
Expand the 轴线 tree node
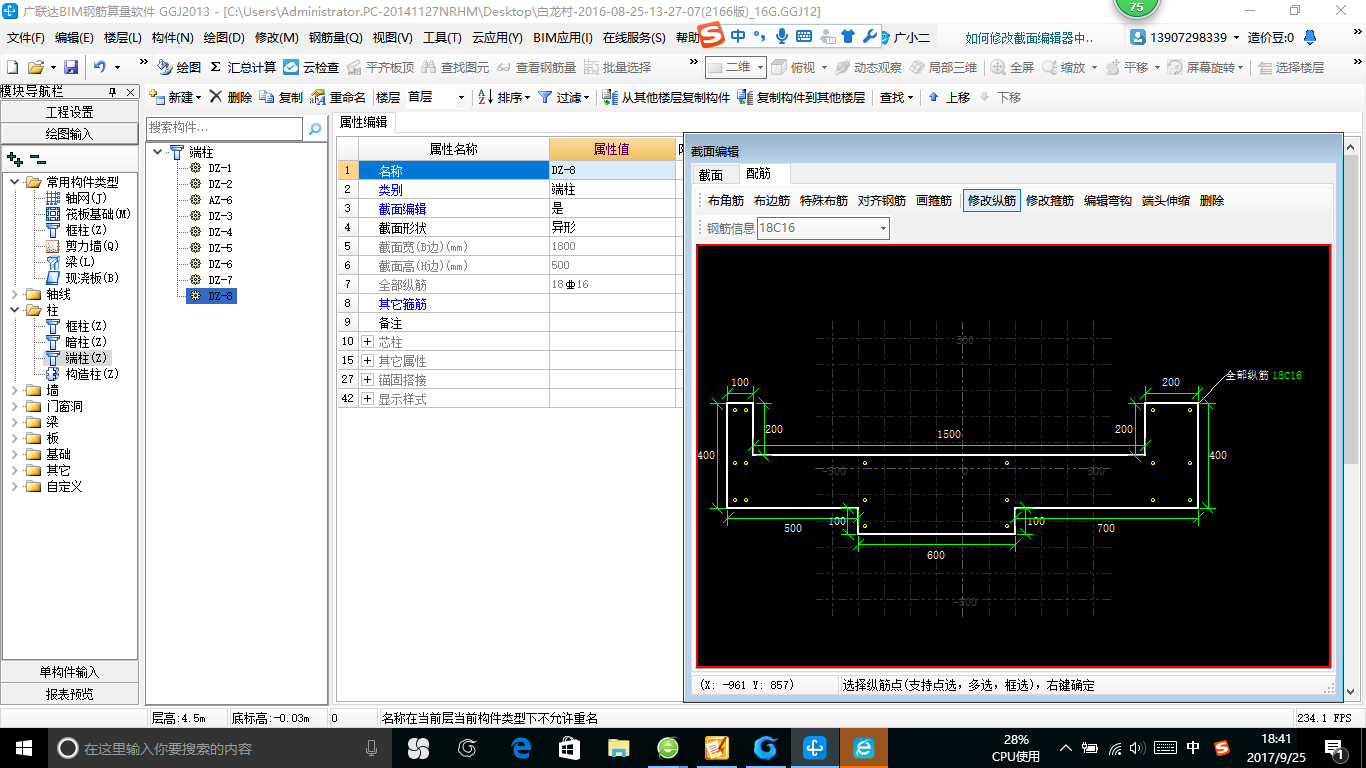(15, 294)
